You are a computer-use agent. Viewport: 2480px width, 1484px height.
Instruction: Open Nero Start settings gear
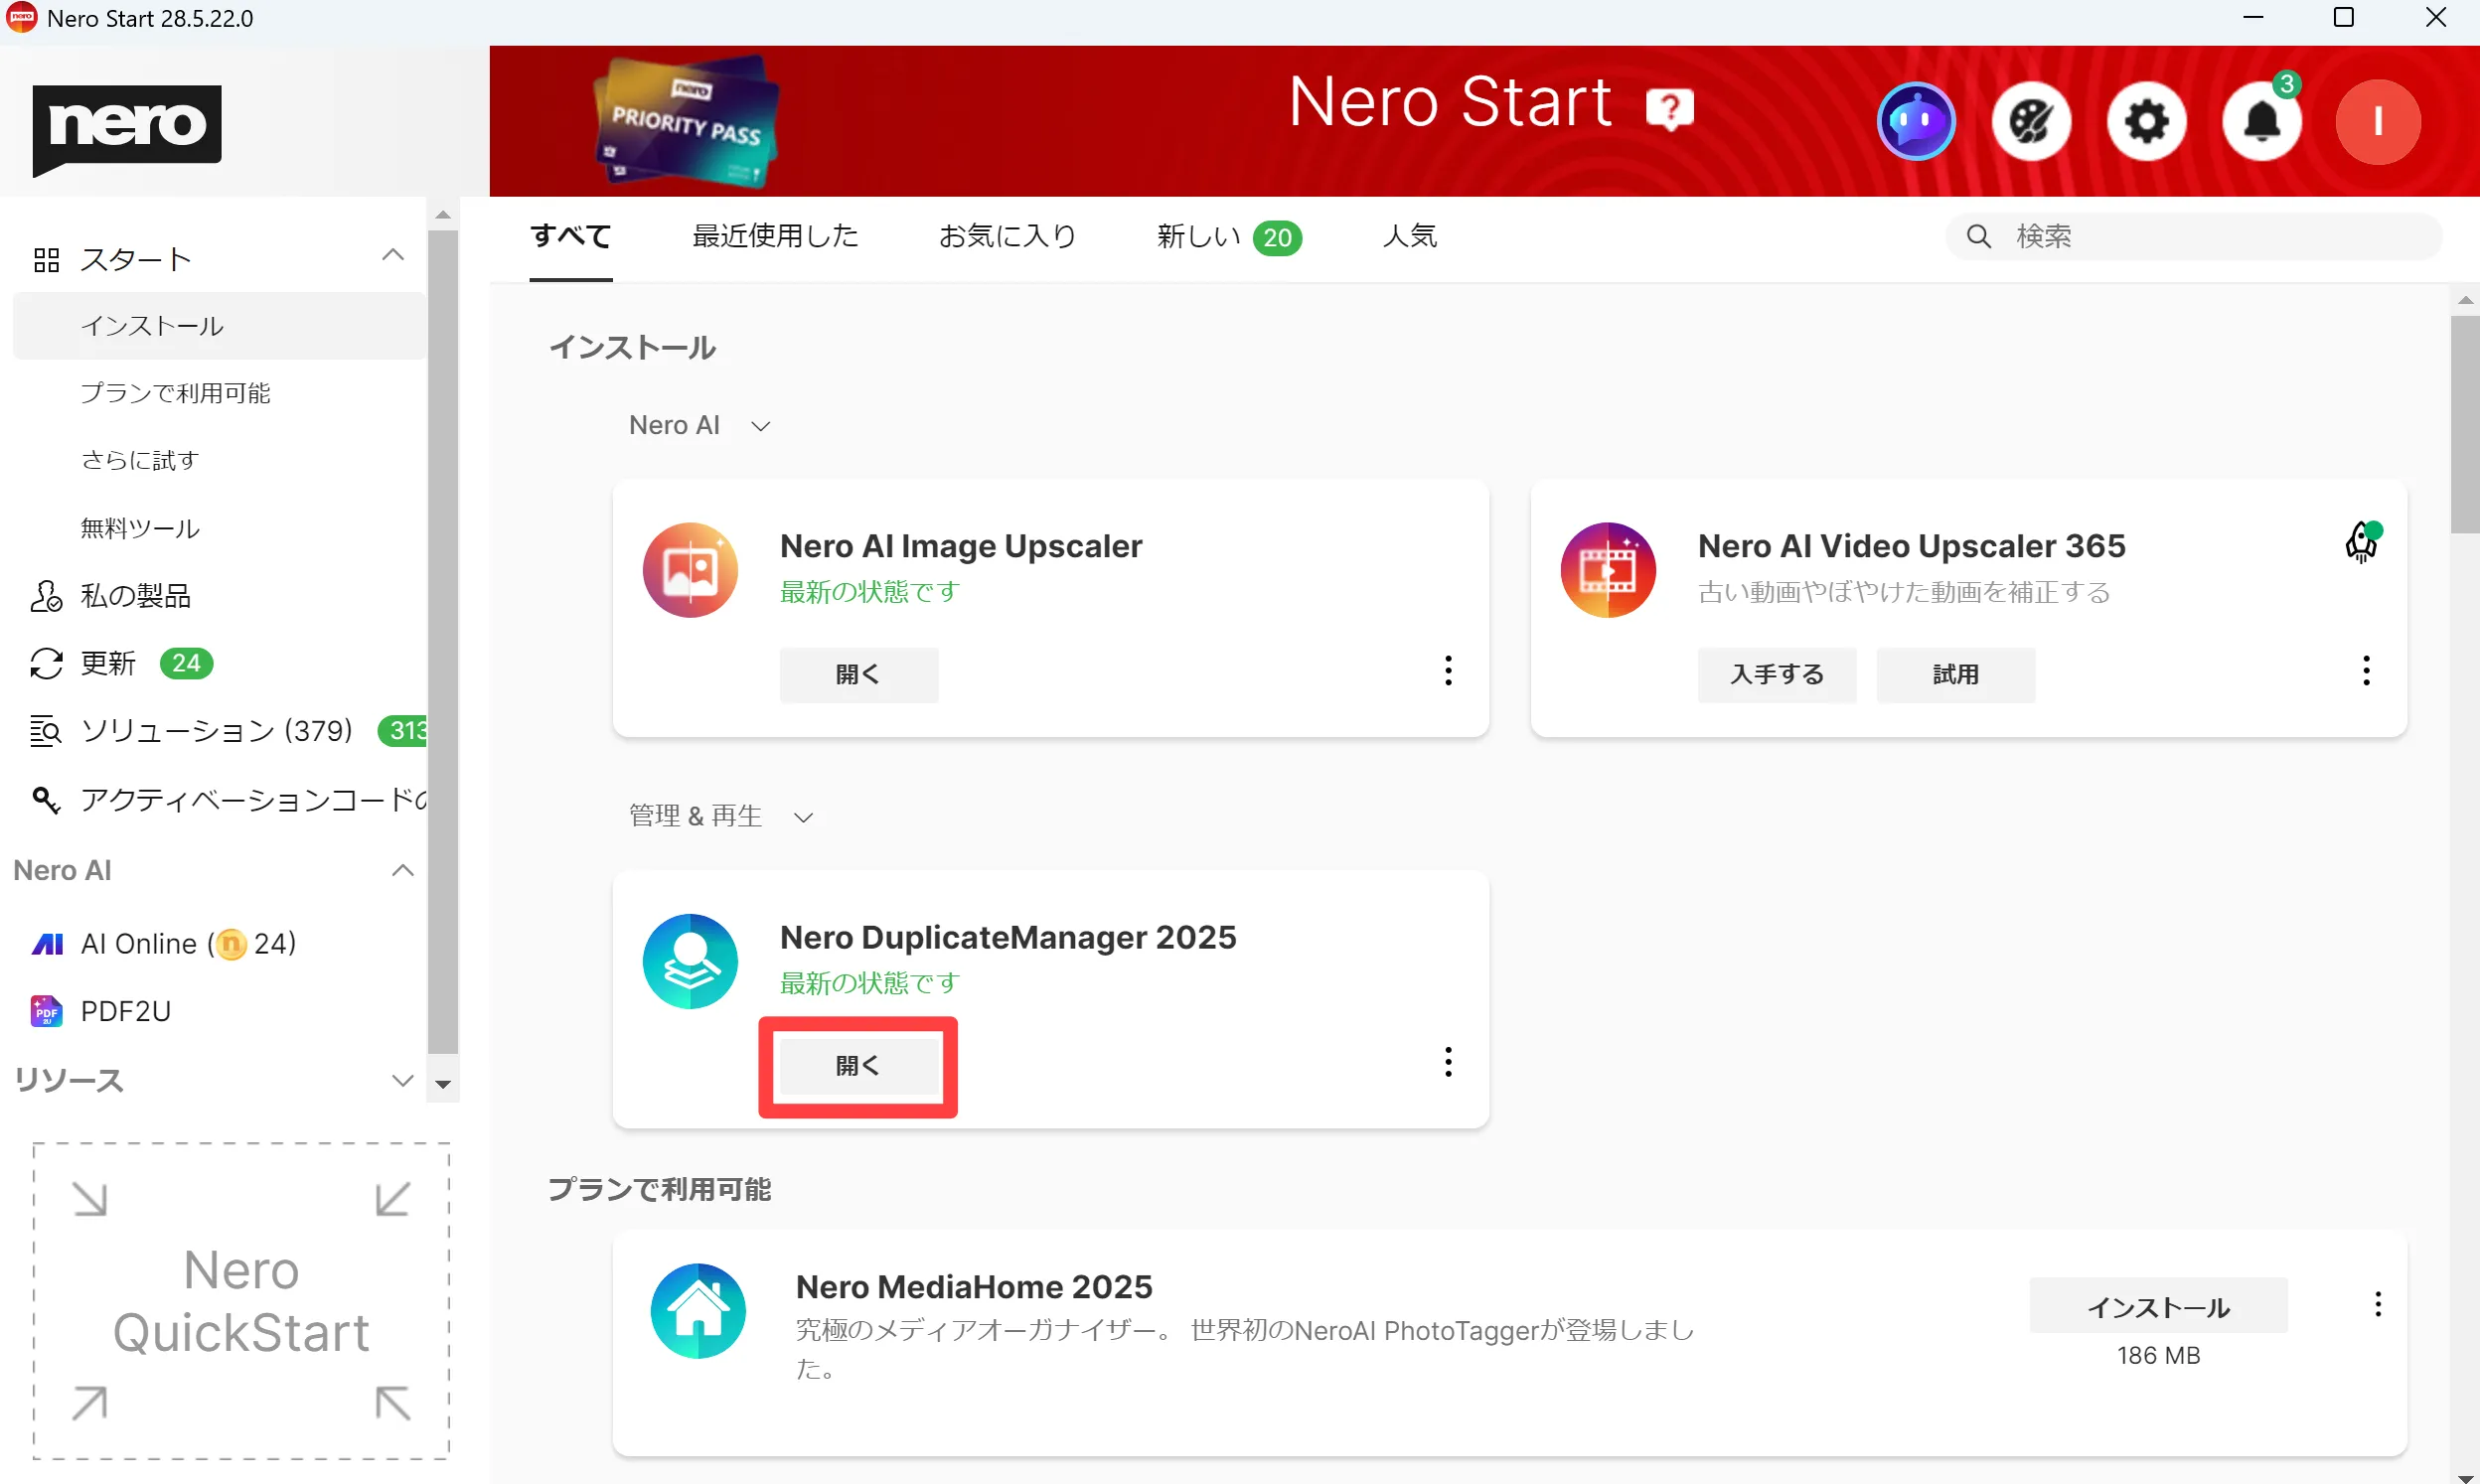(x=2147, y=121)
